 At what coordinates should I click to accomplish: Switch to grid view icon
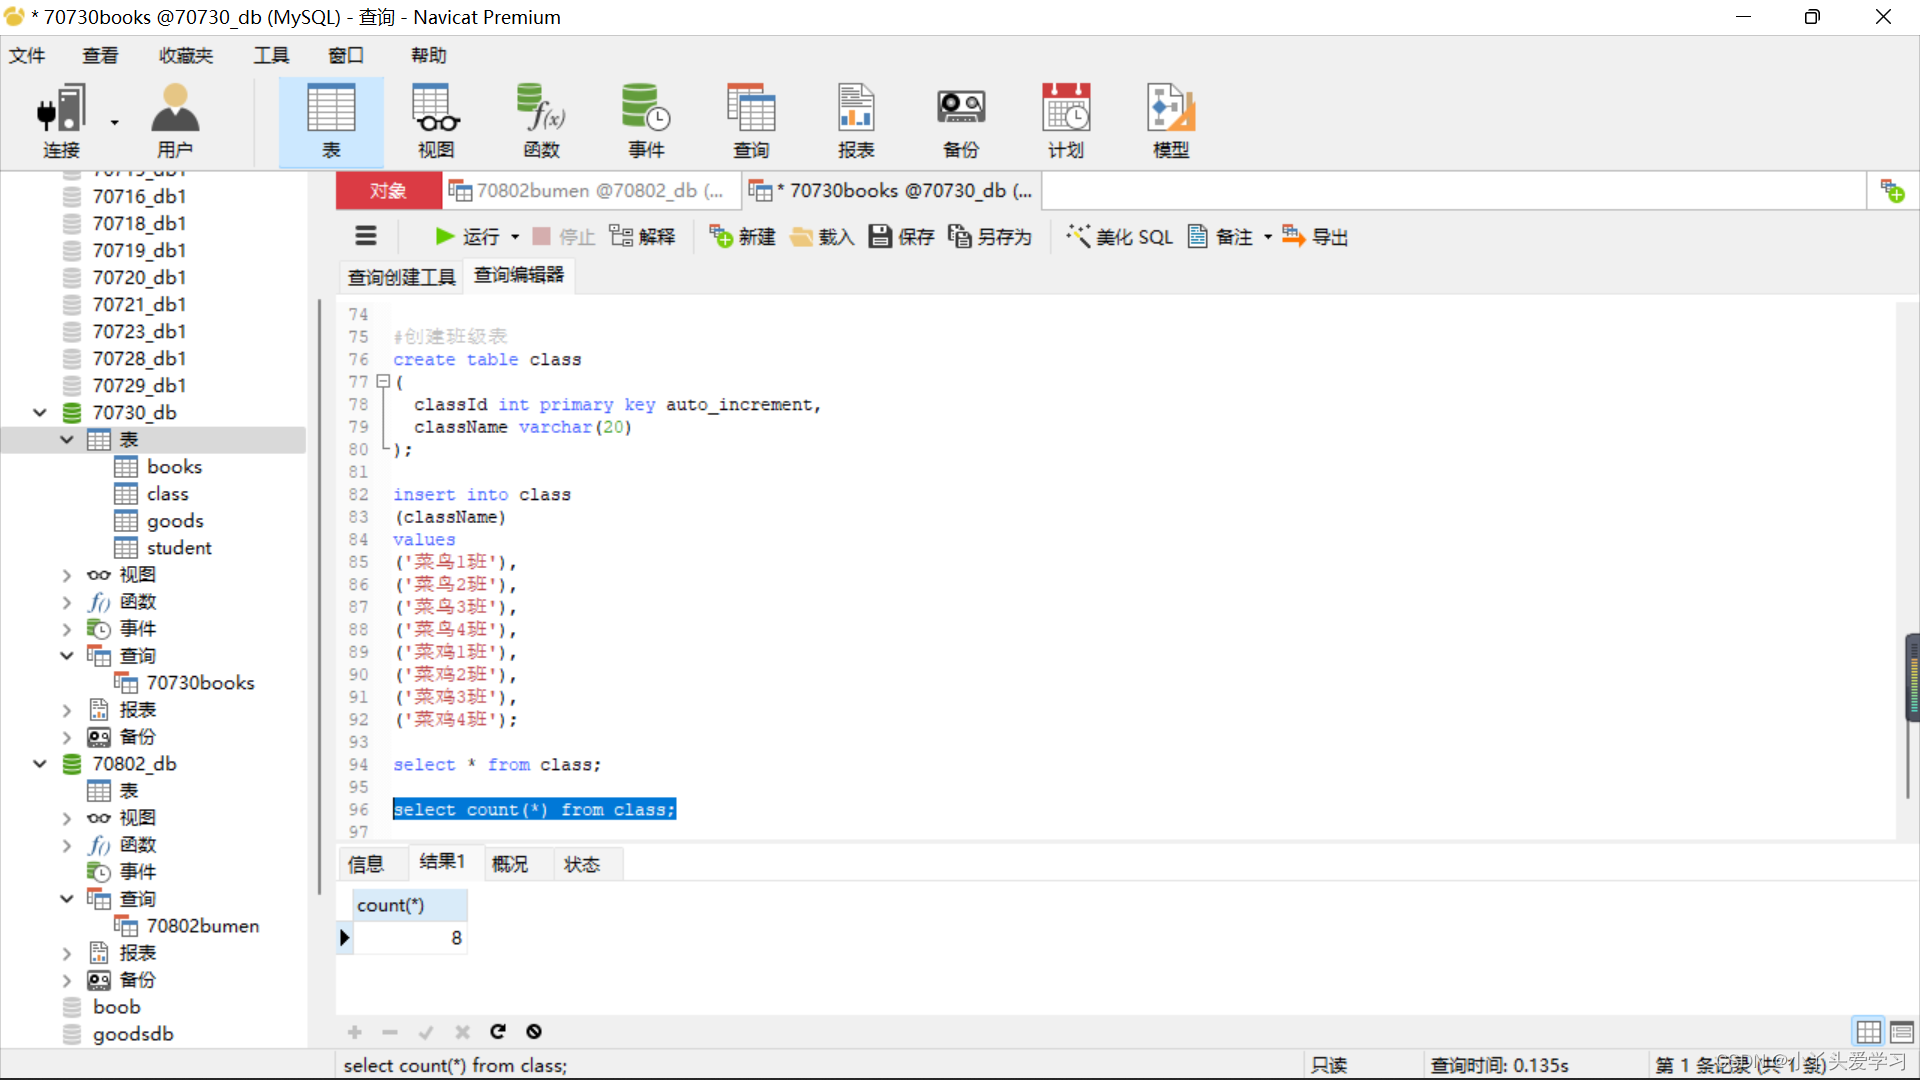1868,1031
